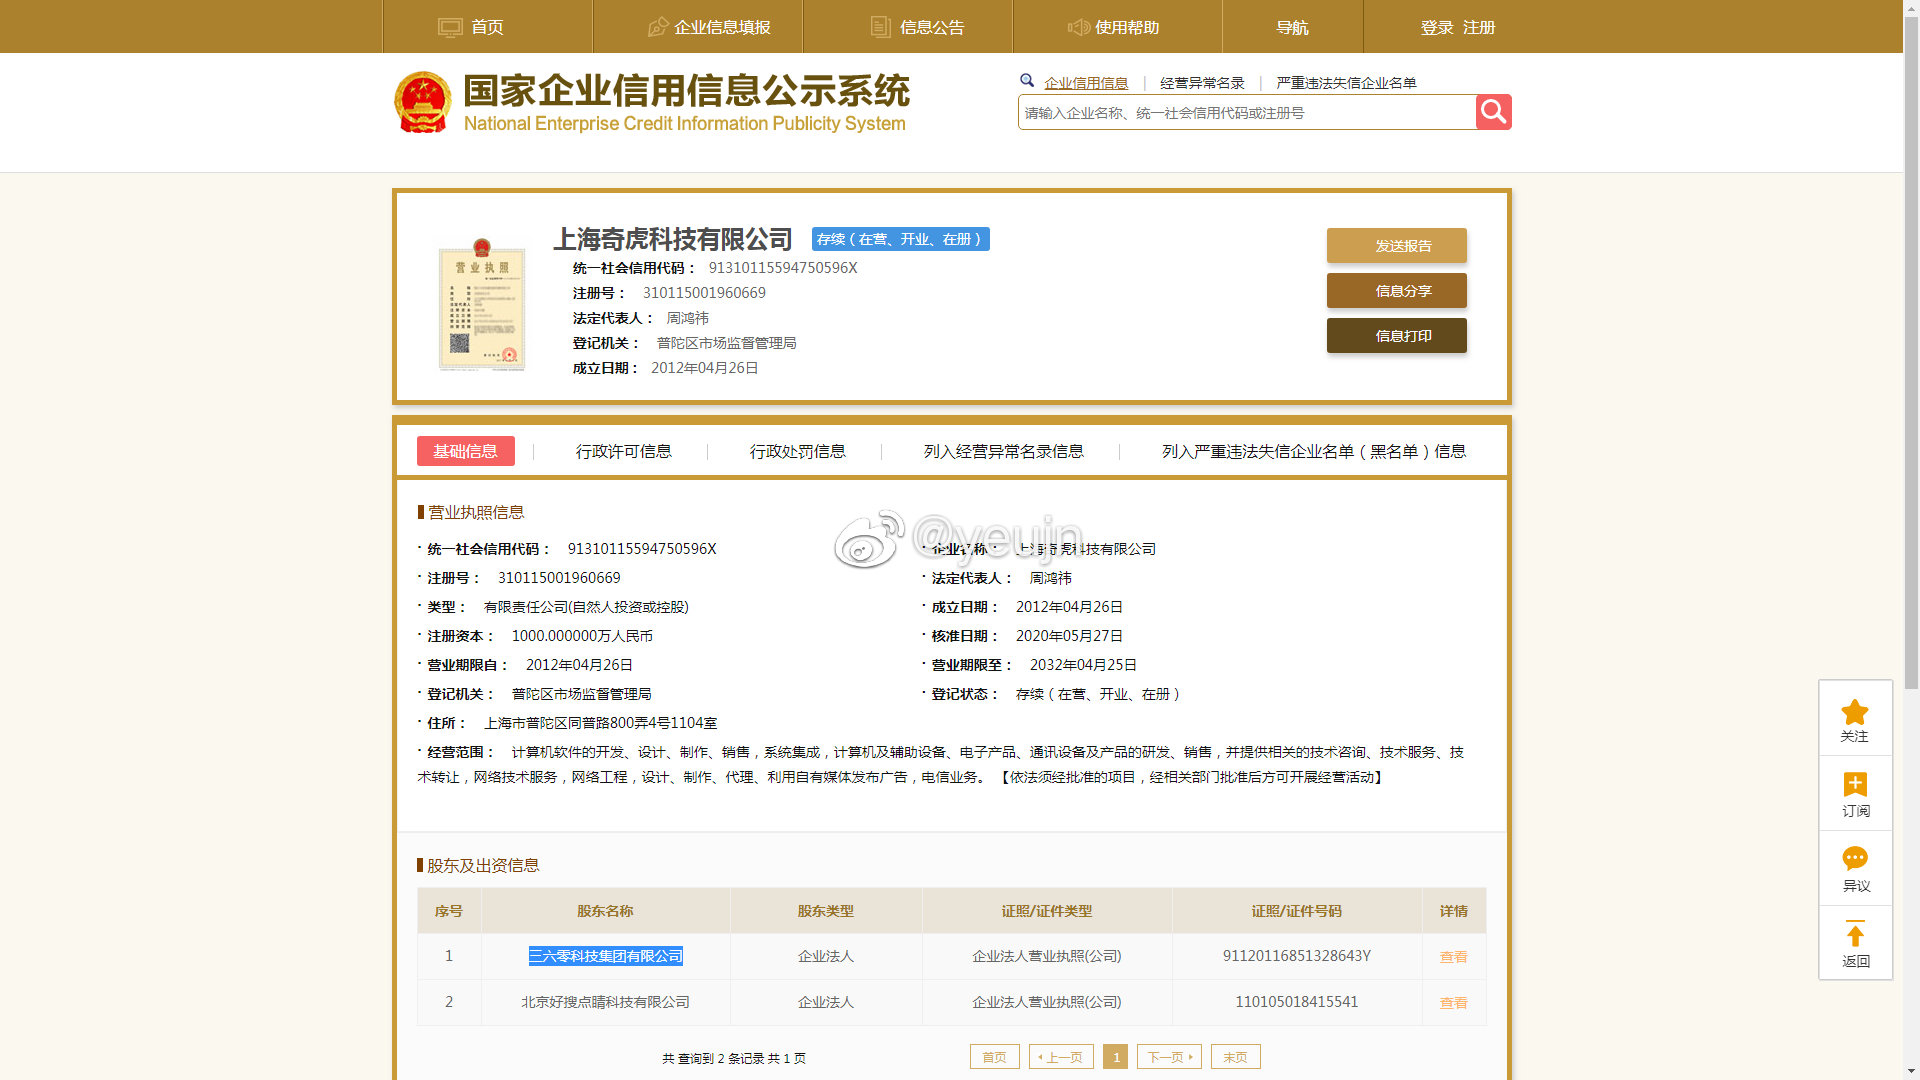Image resolution: width=1920 pixels, height=1080 pixels.
Task: Click the 注册资本 value 1000.000000万人民币
Action: 582,636
